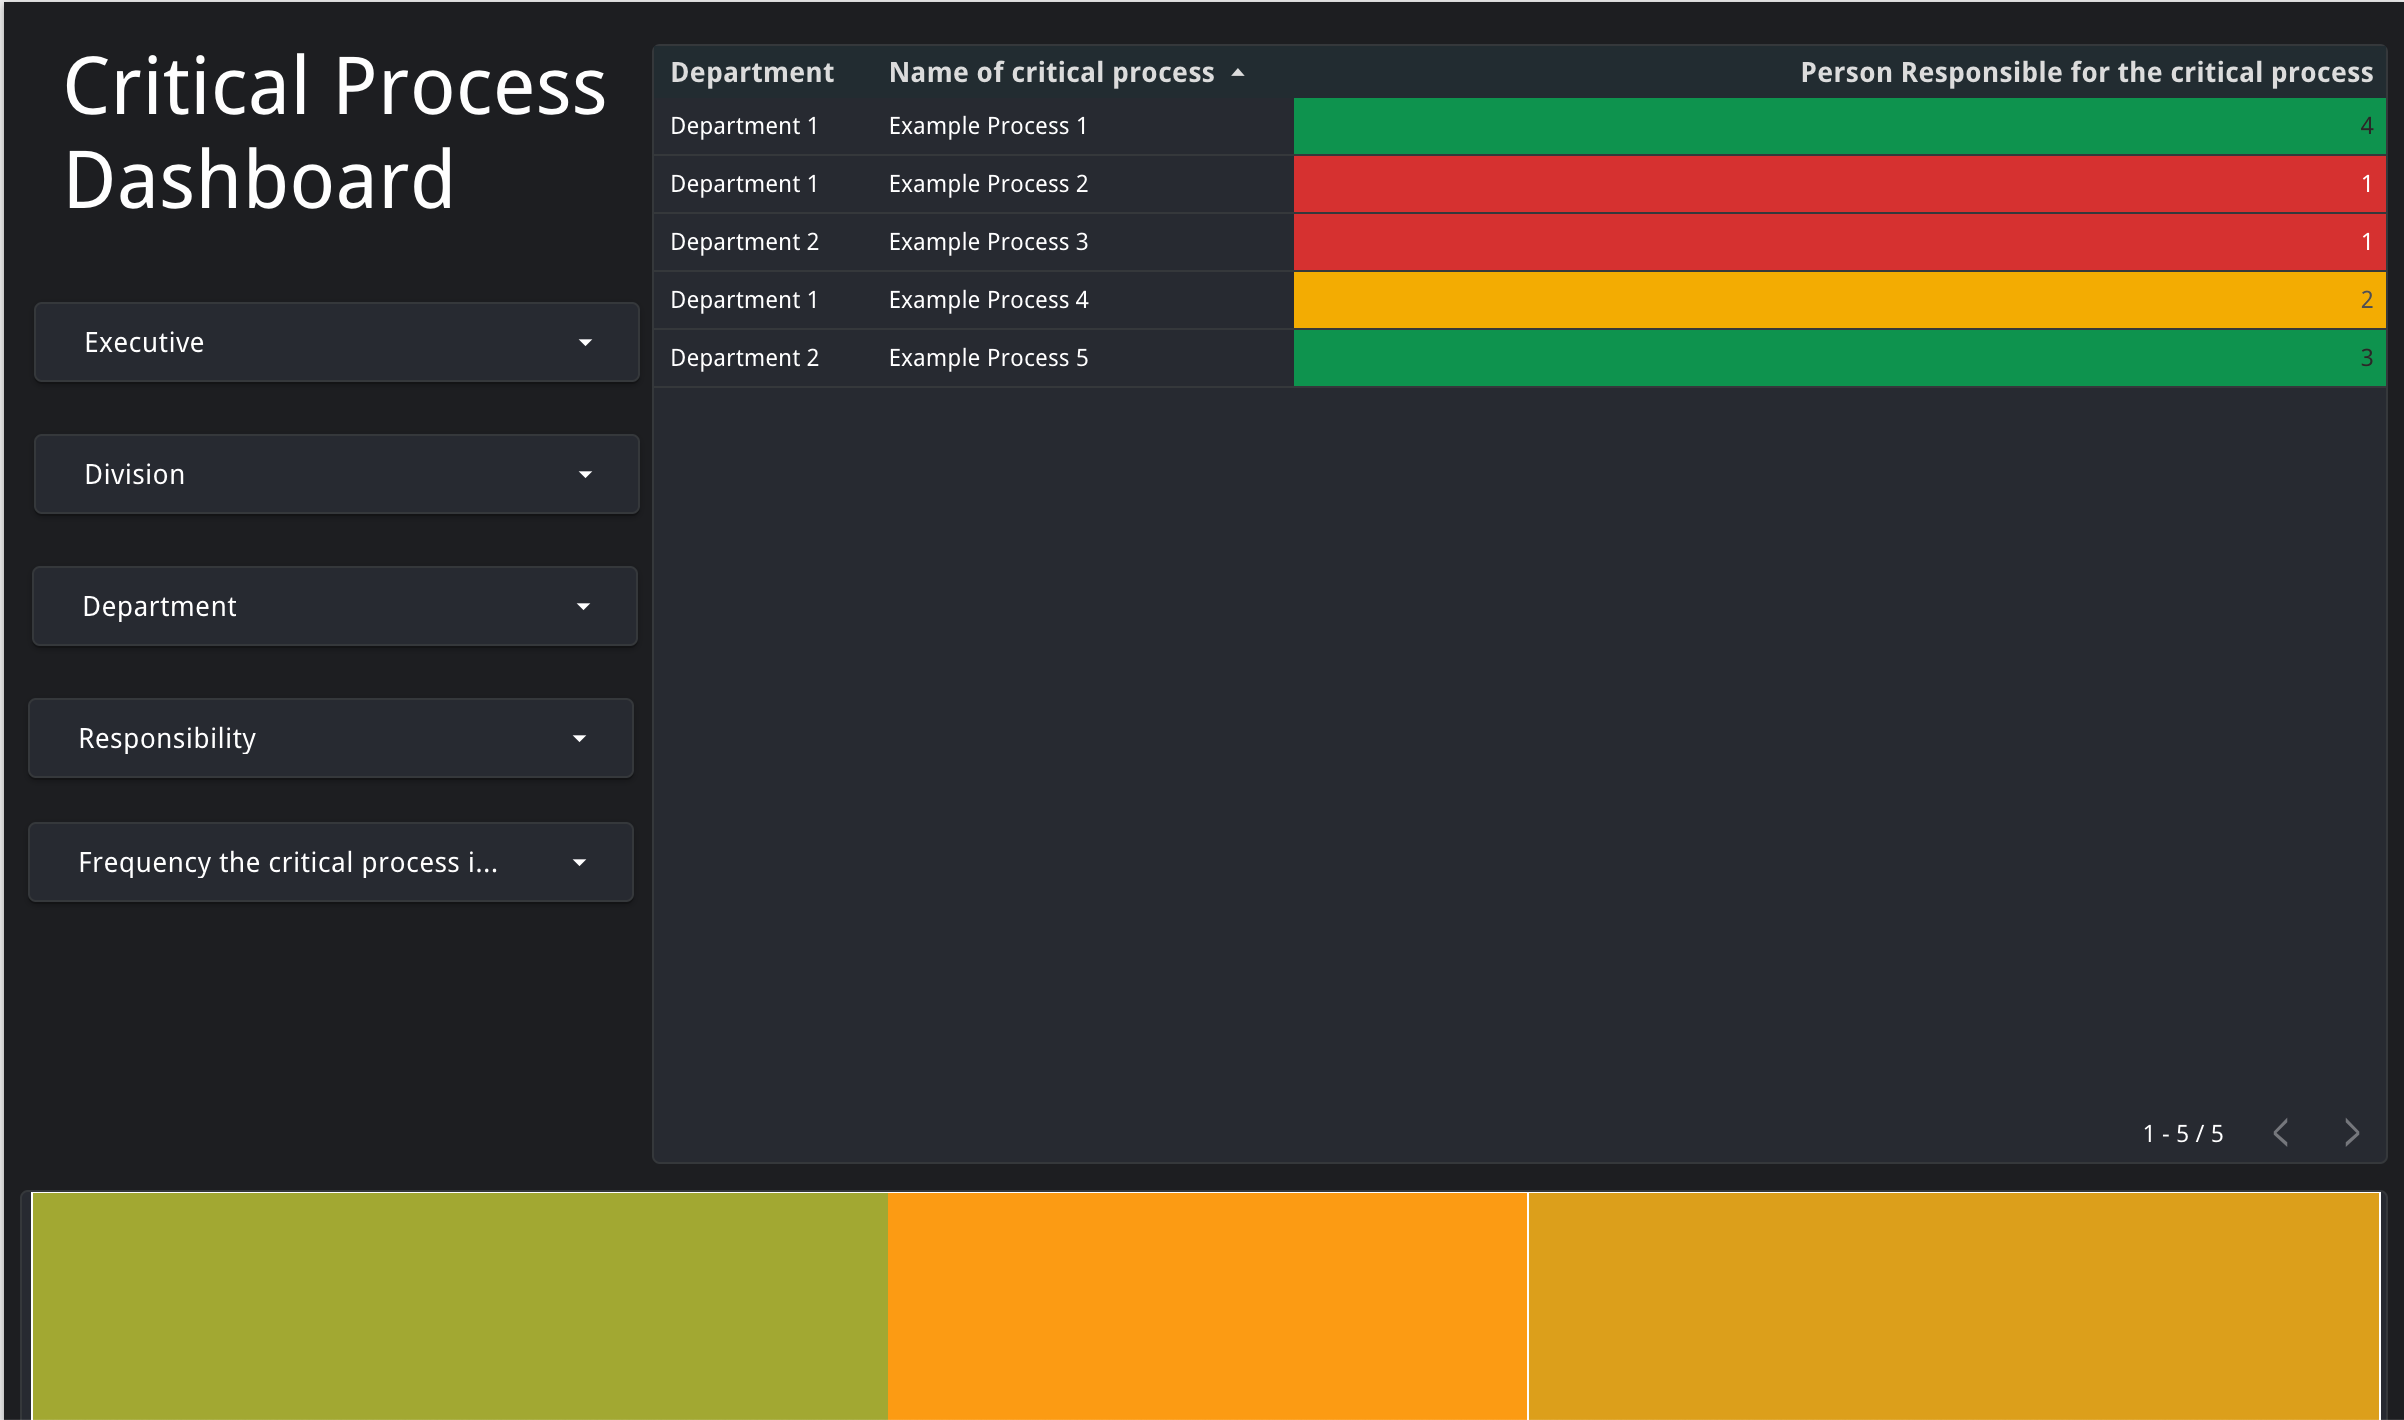This screenshot has height=1420, width=2404.
Task: Expand the Responsibility dropdown filter
Action: (x=331, y=738)
